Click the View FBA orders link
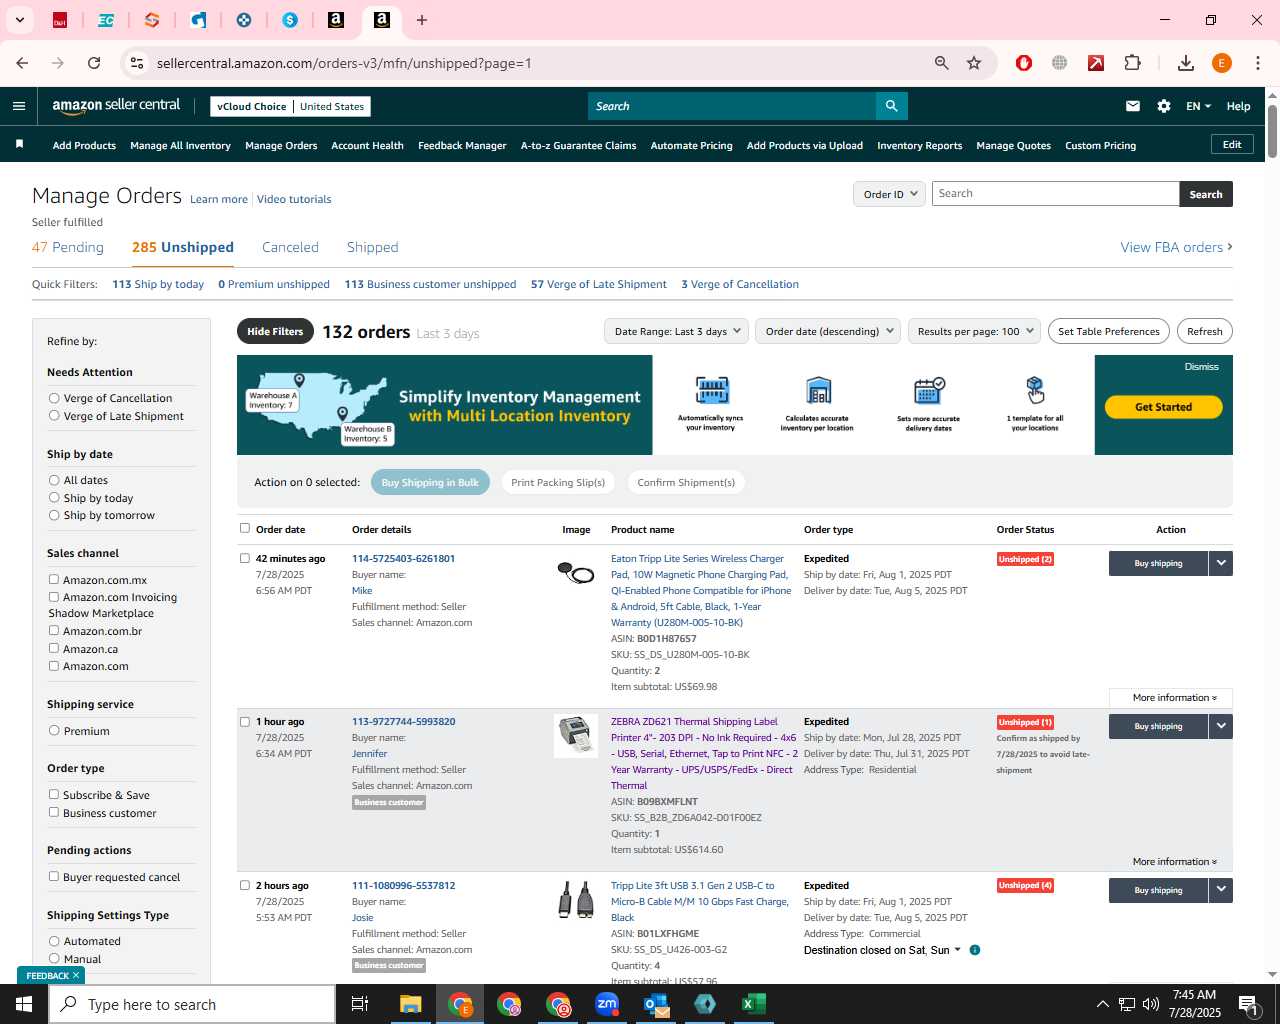 (1176, 247)
